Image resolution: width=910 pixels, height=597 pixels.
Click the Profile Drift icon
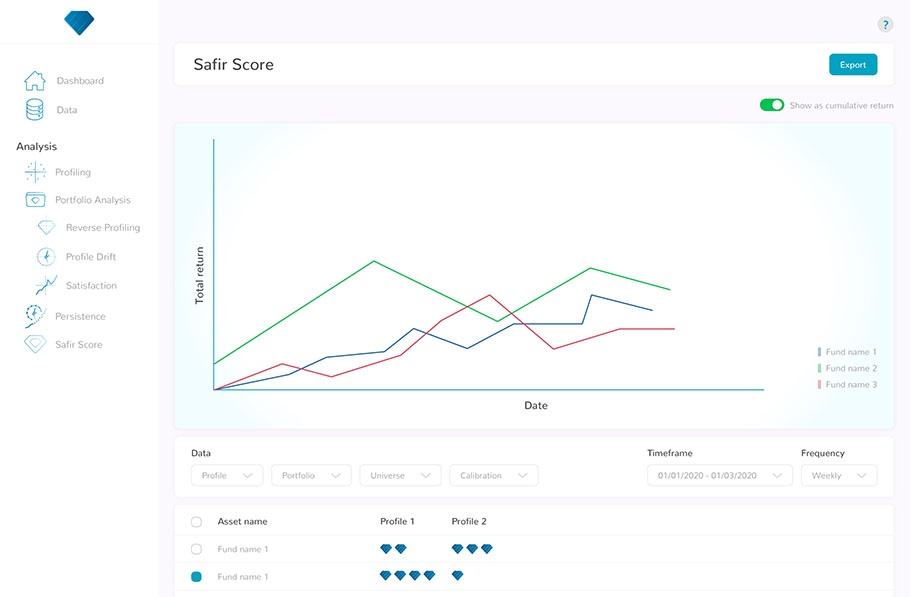point(46,257)
